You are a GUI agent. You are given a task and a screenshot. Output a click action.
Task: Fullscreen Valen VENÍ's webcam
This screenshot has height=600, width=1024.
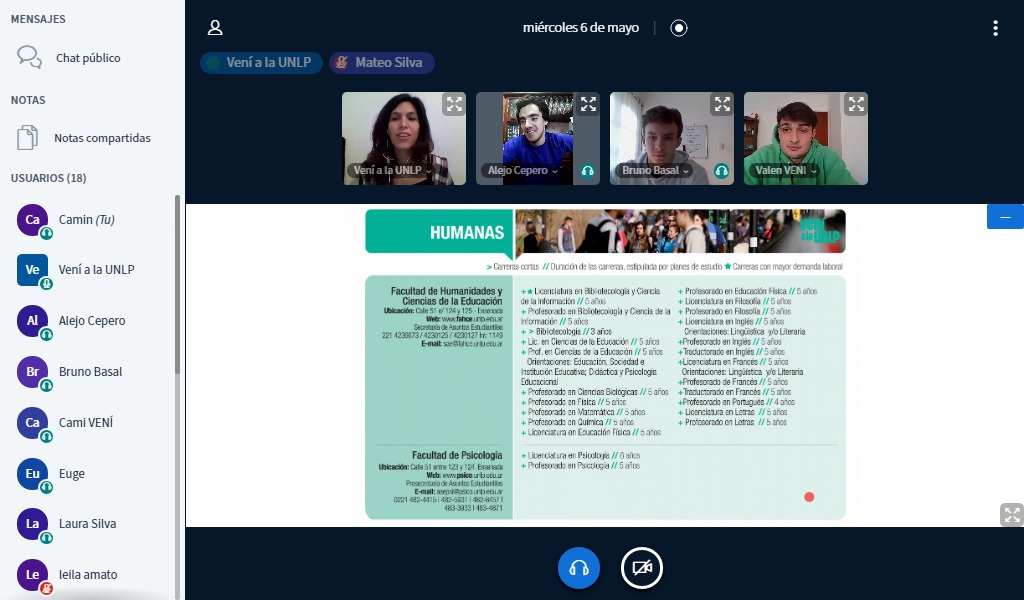(x=856, y=104)
